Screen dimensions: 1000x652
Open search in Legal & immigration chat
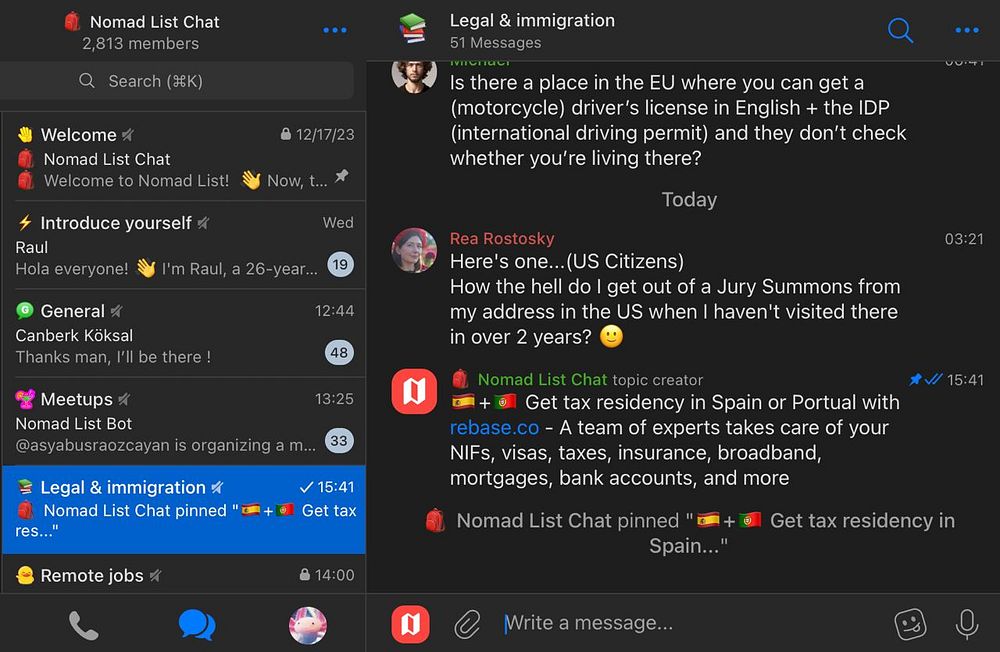click(x=900, y=30)
